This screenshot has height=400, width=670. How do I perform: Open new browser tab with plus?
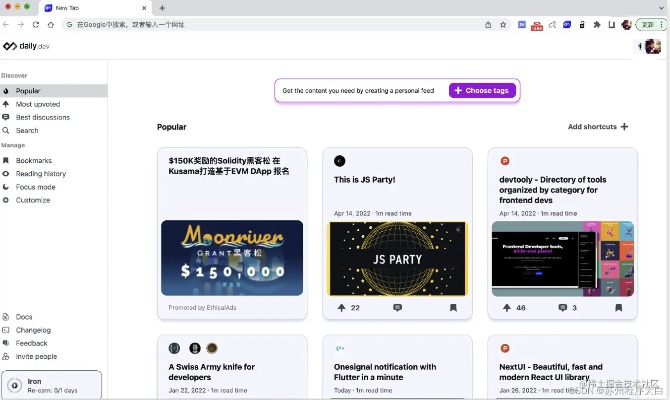(x=162, y=8)
